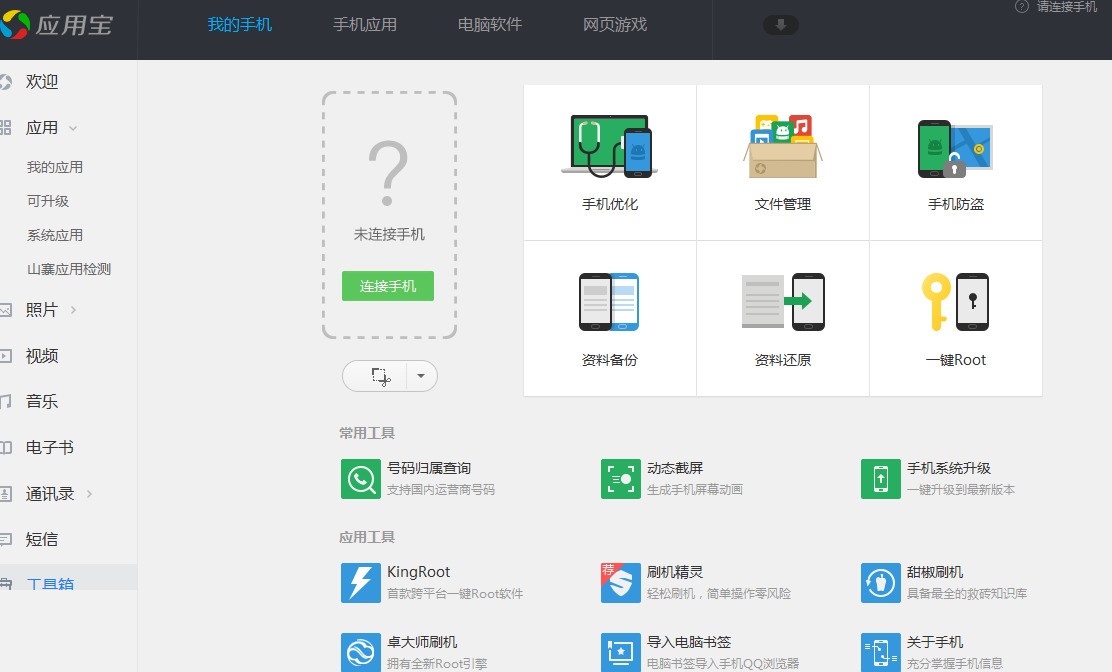Click the 动态截屏 screen capture icon
1112x672 pixels.
coord(621,479)
